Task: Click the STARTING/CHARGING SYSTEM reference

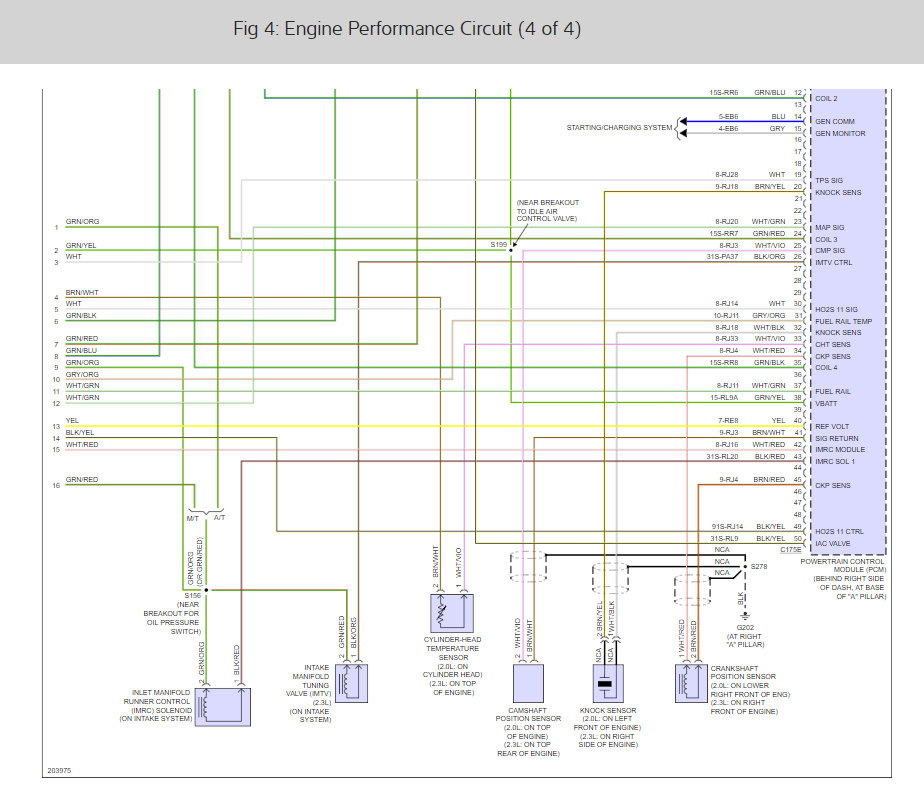Action: [x=619, y=127]
